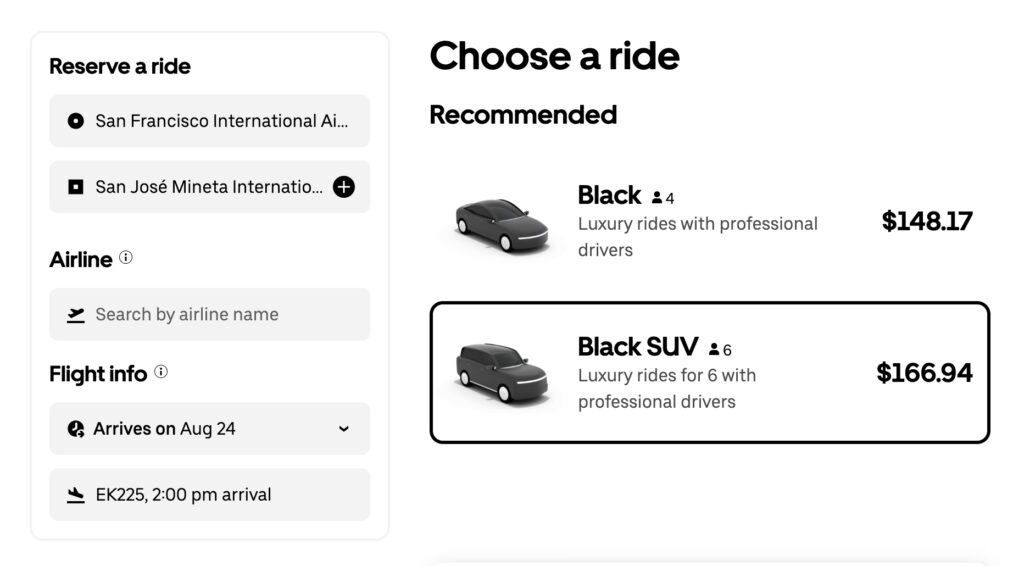
Task: Open the arrival date chevron
Action: click(x=344, y=429)
